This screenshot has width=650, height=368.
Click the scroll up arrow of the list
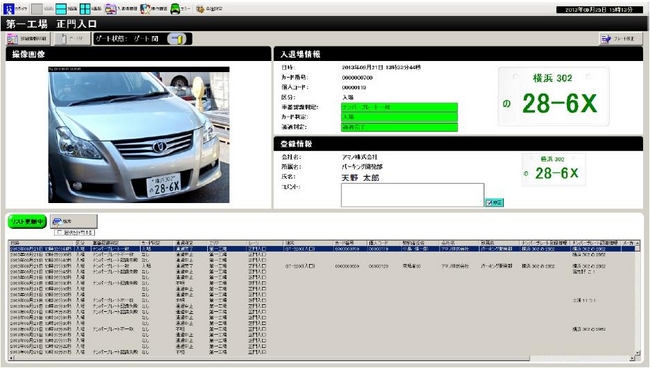click(x=637, y=243)
